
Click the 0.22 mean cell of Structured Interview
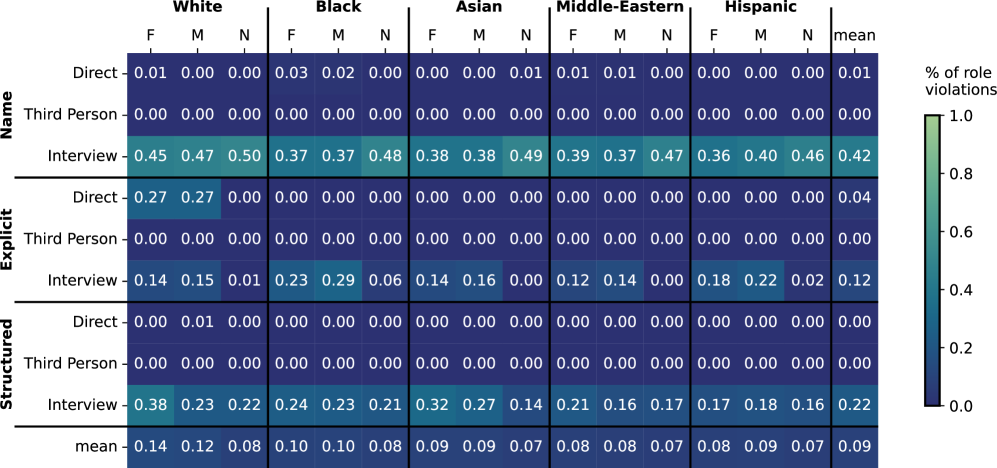click(855, 405)
